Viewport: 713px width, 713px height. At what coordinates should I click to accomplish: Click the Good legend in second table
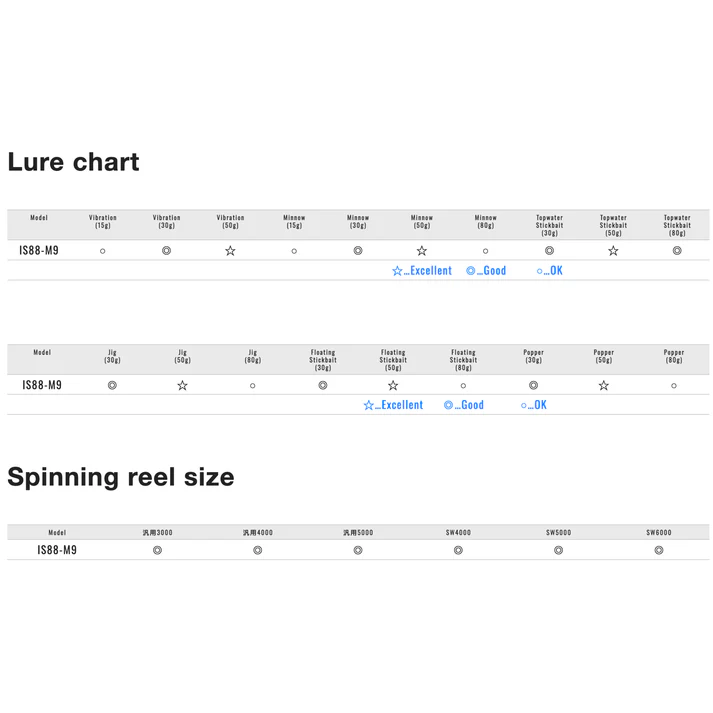tap(464, 405)
